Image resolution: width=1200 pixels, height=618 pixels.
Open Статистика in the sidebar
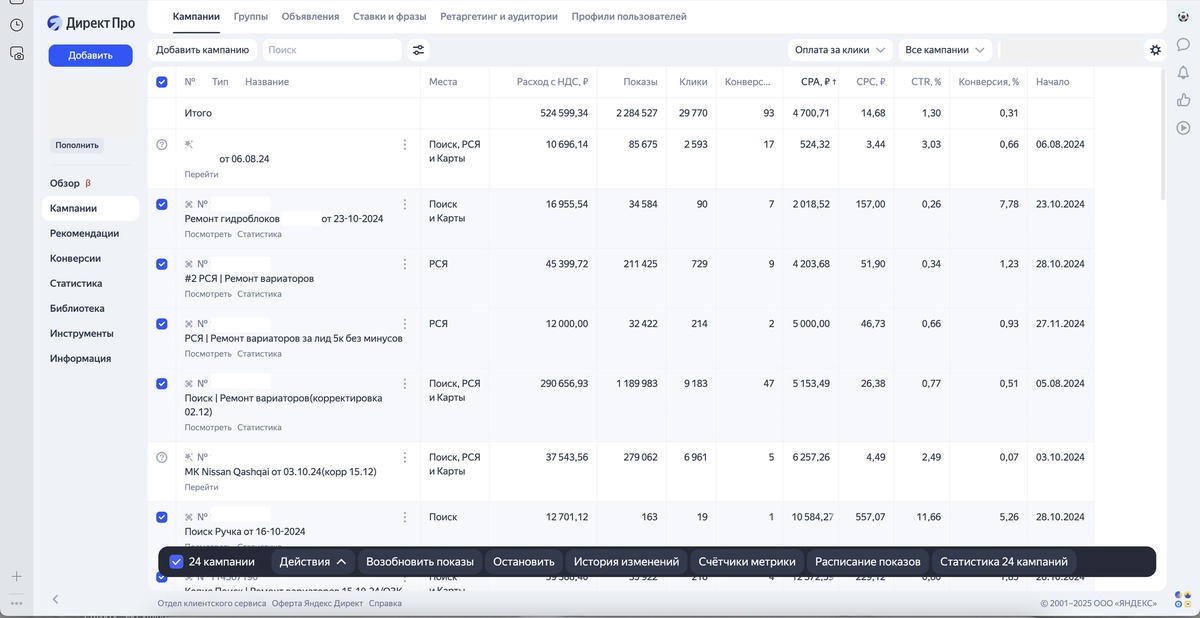pyautogui.click(x=76, y=283)
